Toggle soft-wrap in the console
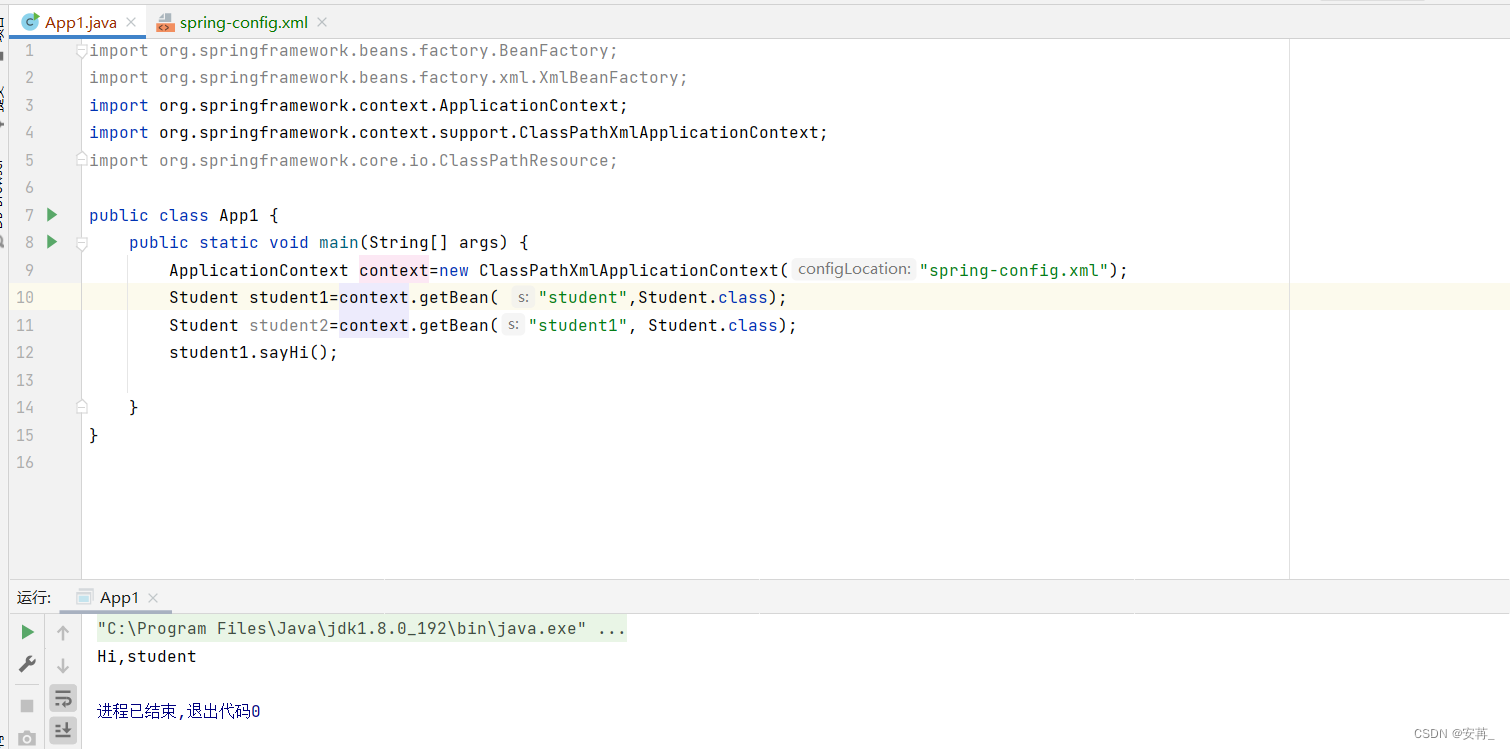This screenshot has height=749, width=1510. tap(63, 698)
